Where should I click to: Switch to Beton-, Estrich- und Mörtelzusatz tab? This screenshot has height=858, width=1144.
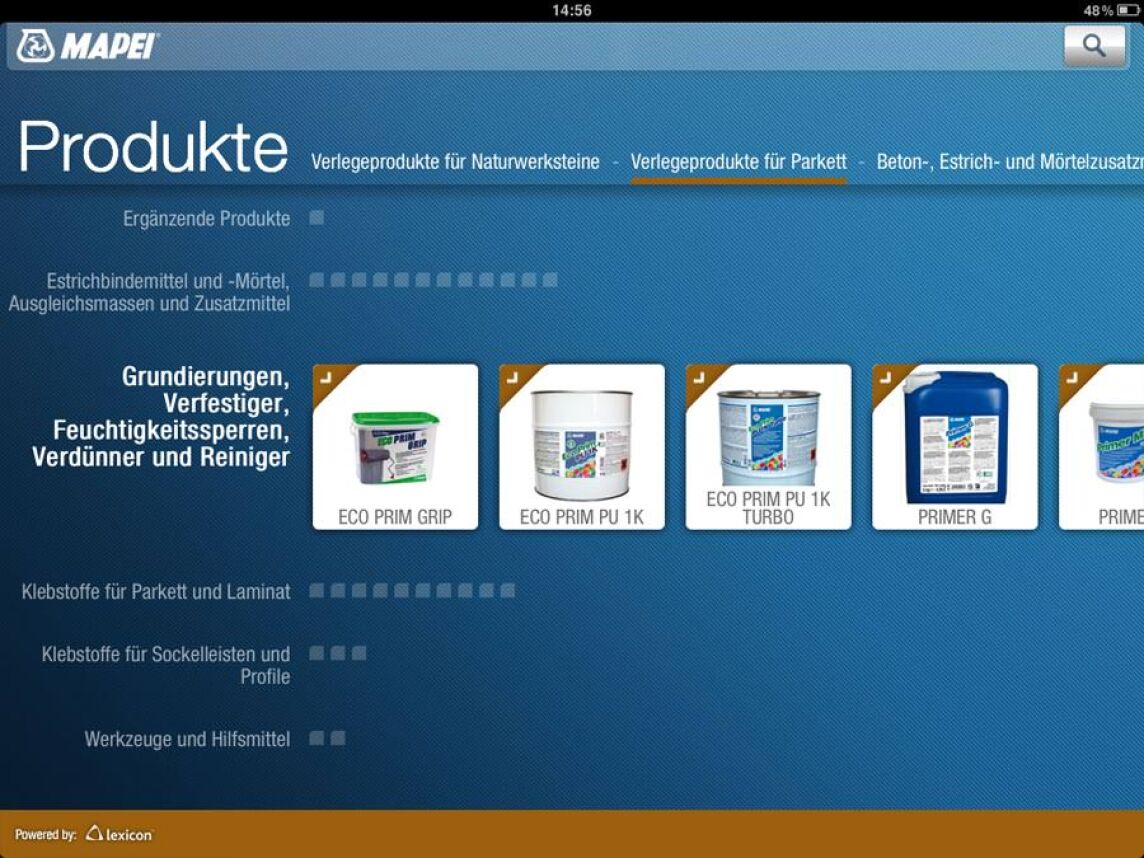[x=1010, y=161]
